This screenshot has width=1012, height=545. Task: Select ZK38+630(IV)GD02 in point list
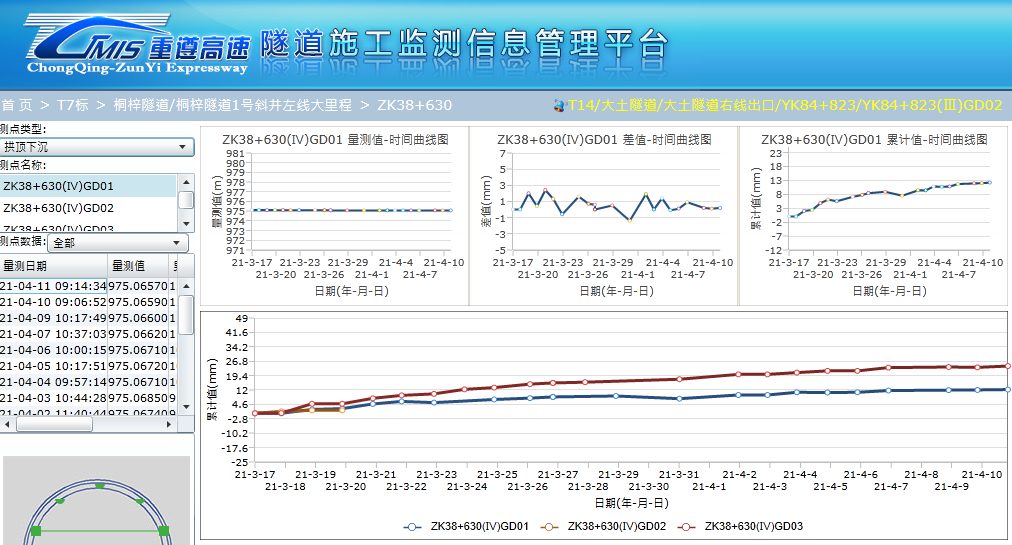pos(58,208)
